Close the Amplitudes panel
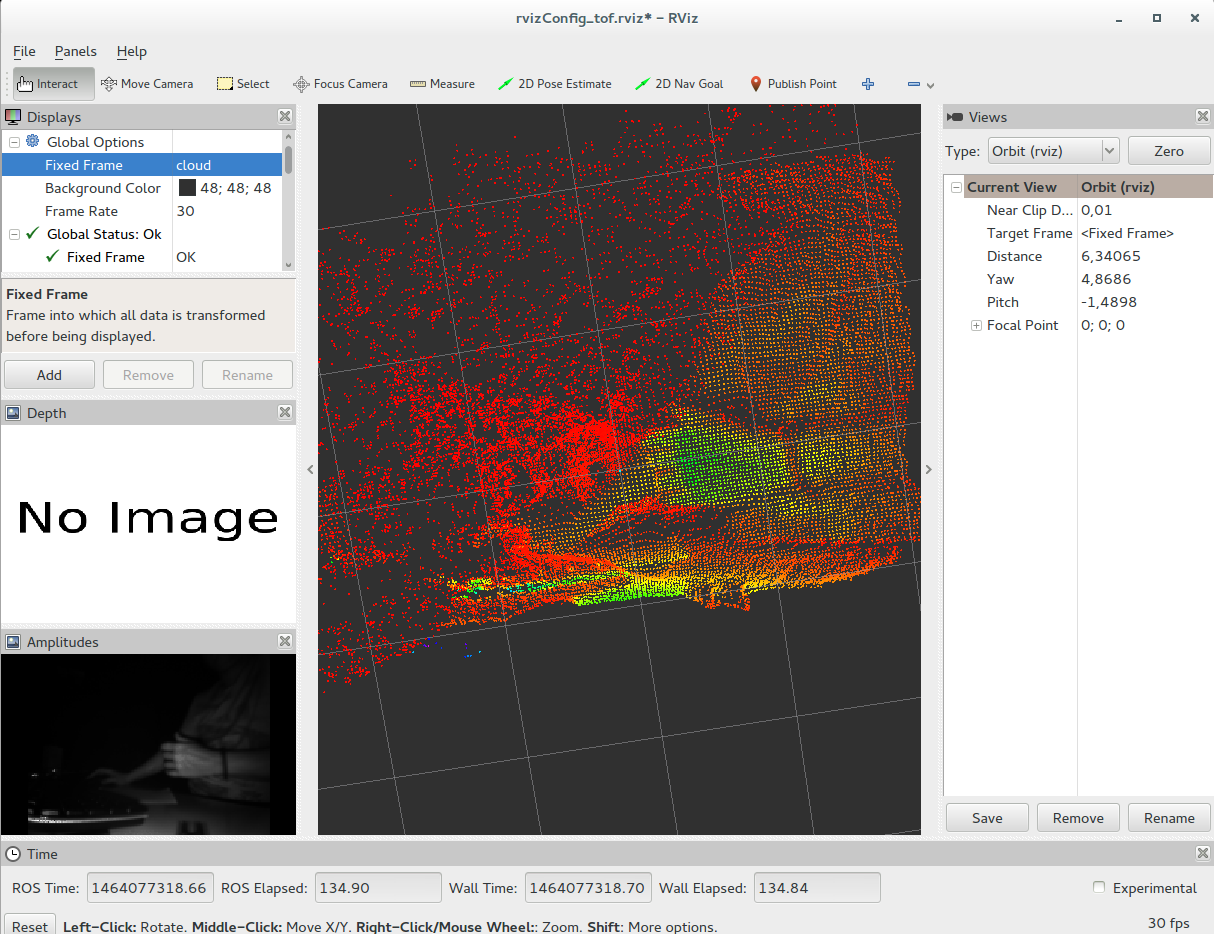 (x=285, y=642)
